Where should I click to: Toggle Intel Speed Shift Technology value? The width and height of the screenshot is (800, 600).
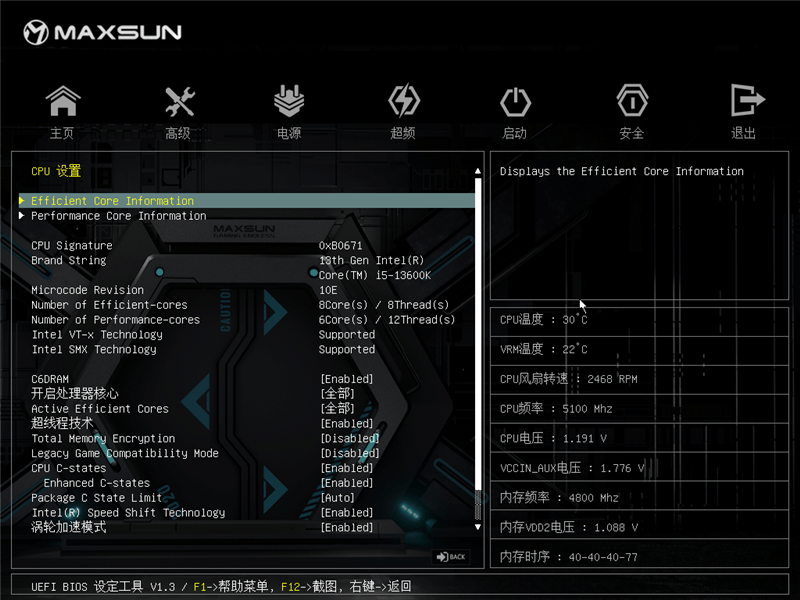click(x=347, y=512)
